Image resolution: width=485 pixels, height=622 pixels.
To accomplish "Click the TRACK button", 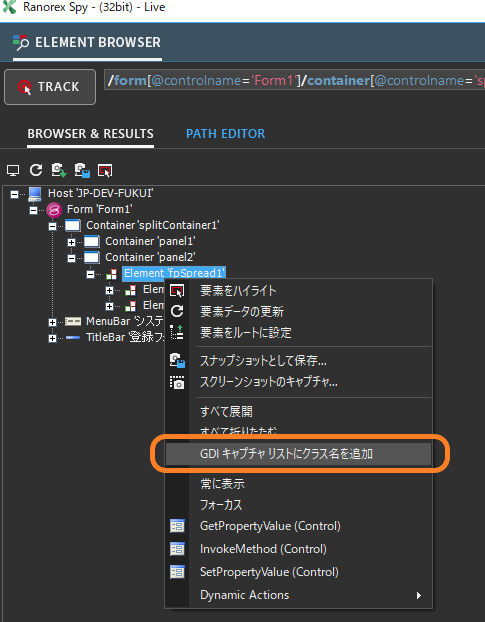I will pos(50,87).
